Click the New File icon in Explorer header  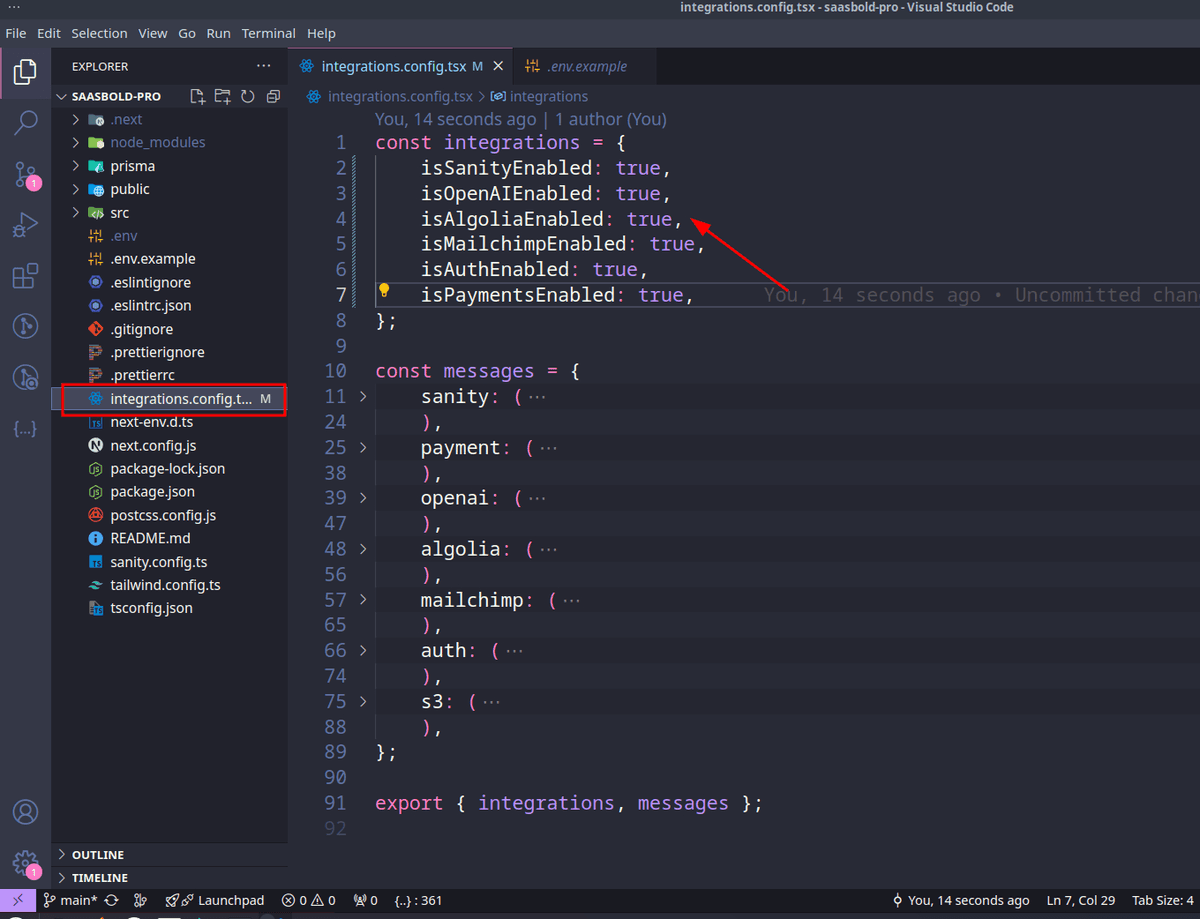point(197,96)
